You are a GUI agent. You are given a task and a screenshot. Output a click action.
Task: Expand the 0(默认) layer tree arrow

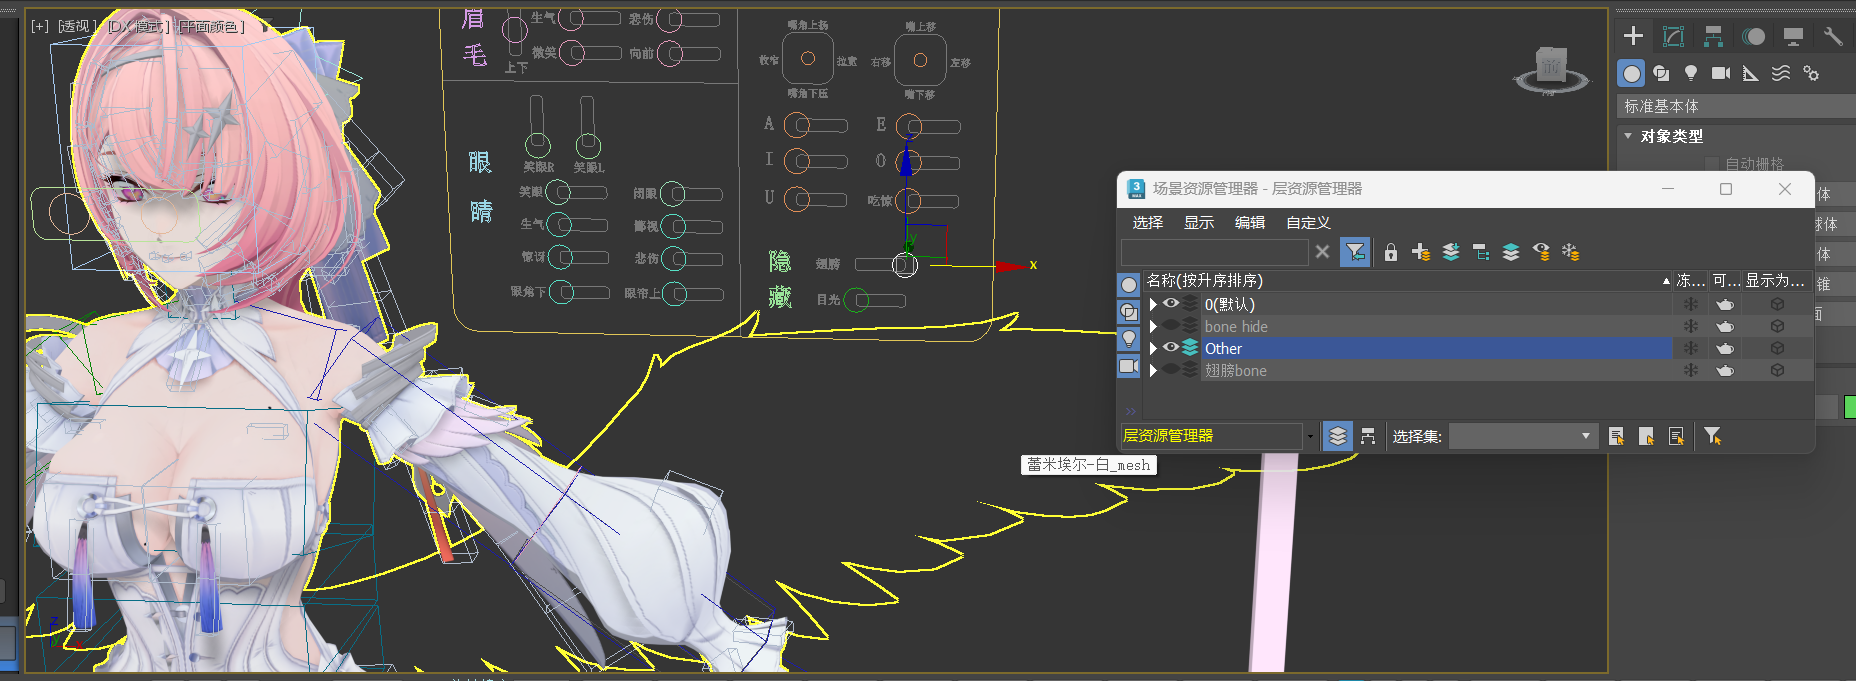[1153, 304]
